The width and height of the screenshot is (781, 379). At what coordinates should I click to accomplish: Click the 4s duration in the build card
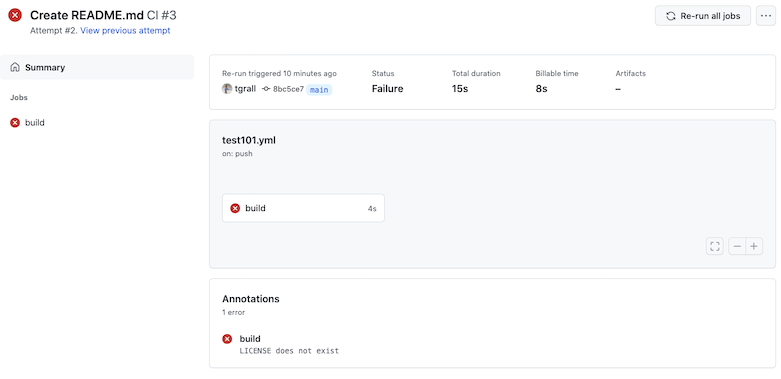[372, 209]
